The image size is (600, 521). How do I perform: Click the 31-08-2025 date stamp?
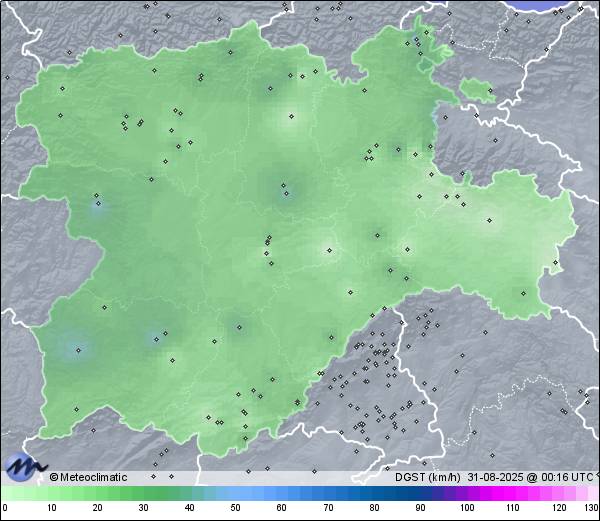[495, 477]
